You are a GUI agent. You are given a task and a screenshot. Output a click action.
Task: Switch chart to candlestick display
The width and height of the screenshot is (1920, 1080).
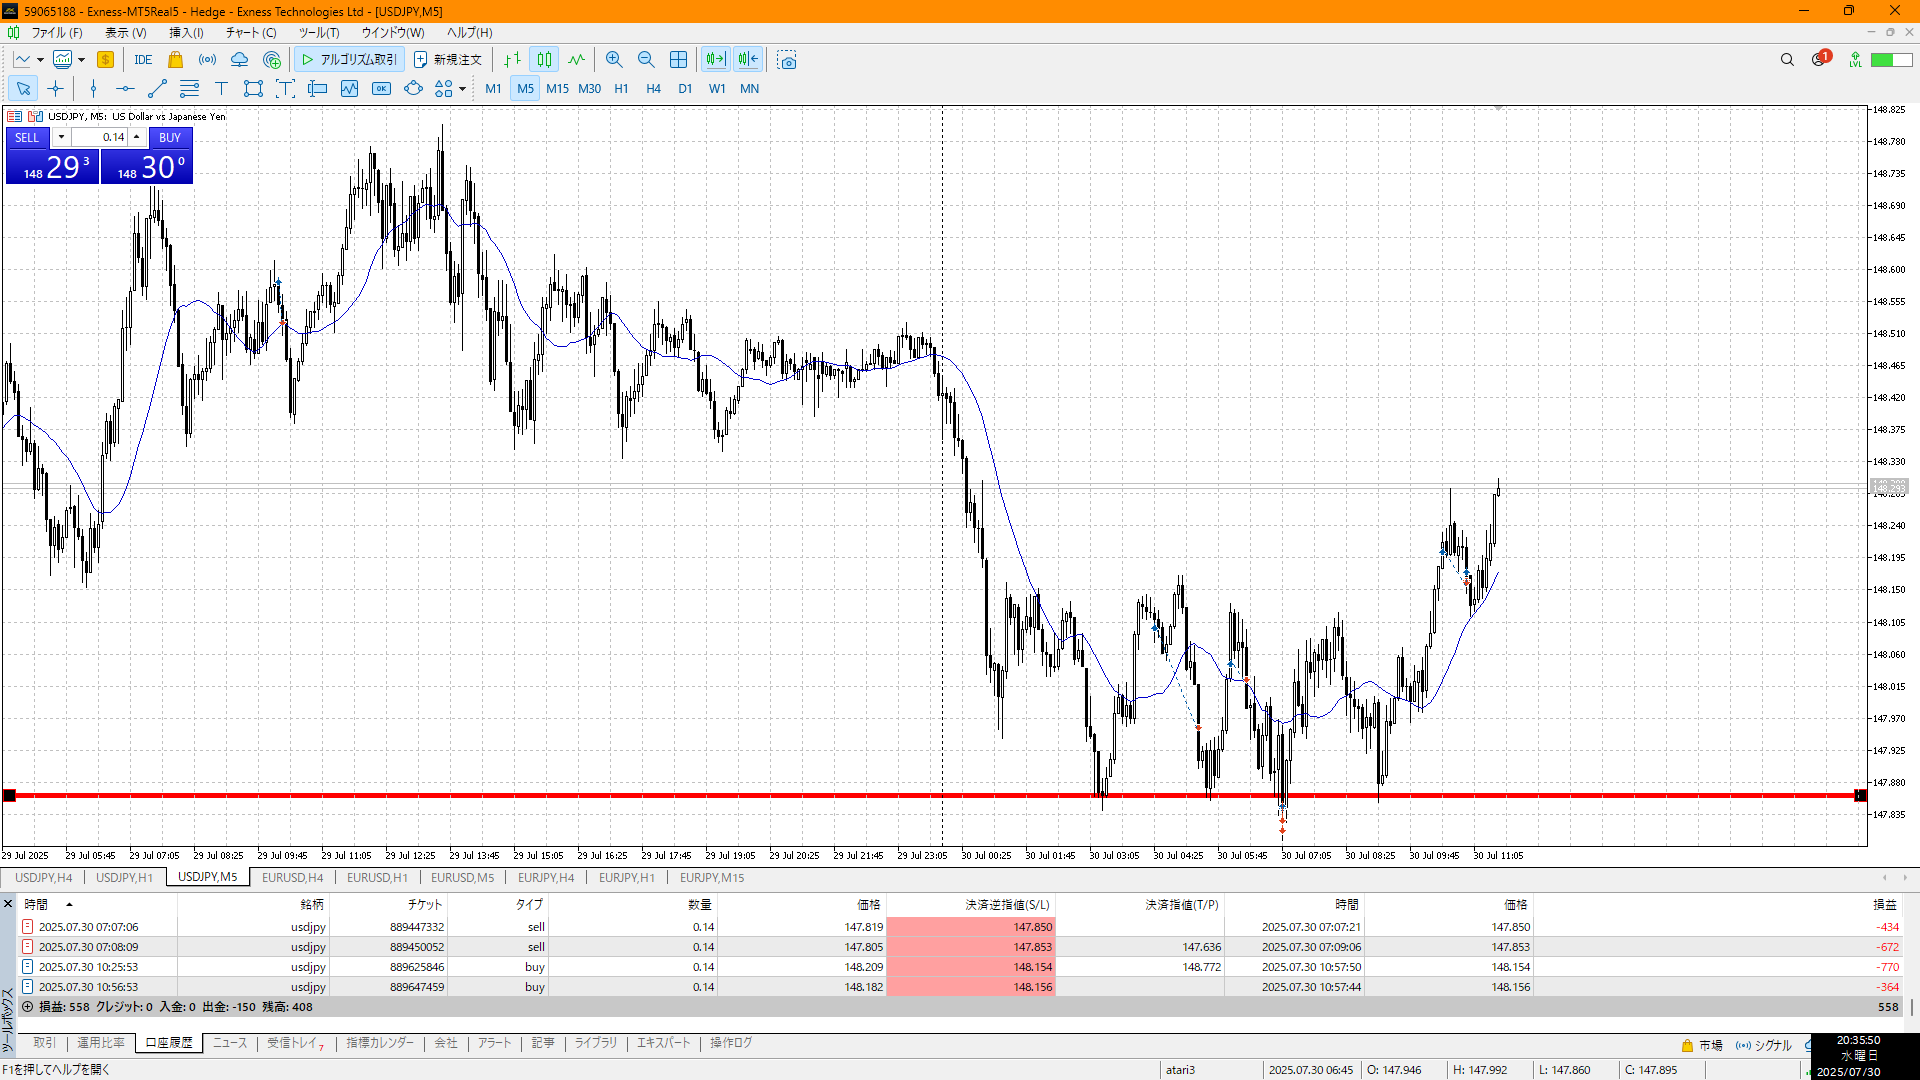coord(544,60)
